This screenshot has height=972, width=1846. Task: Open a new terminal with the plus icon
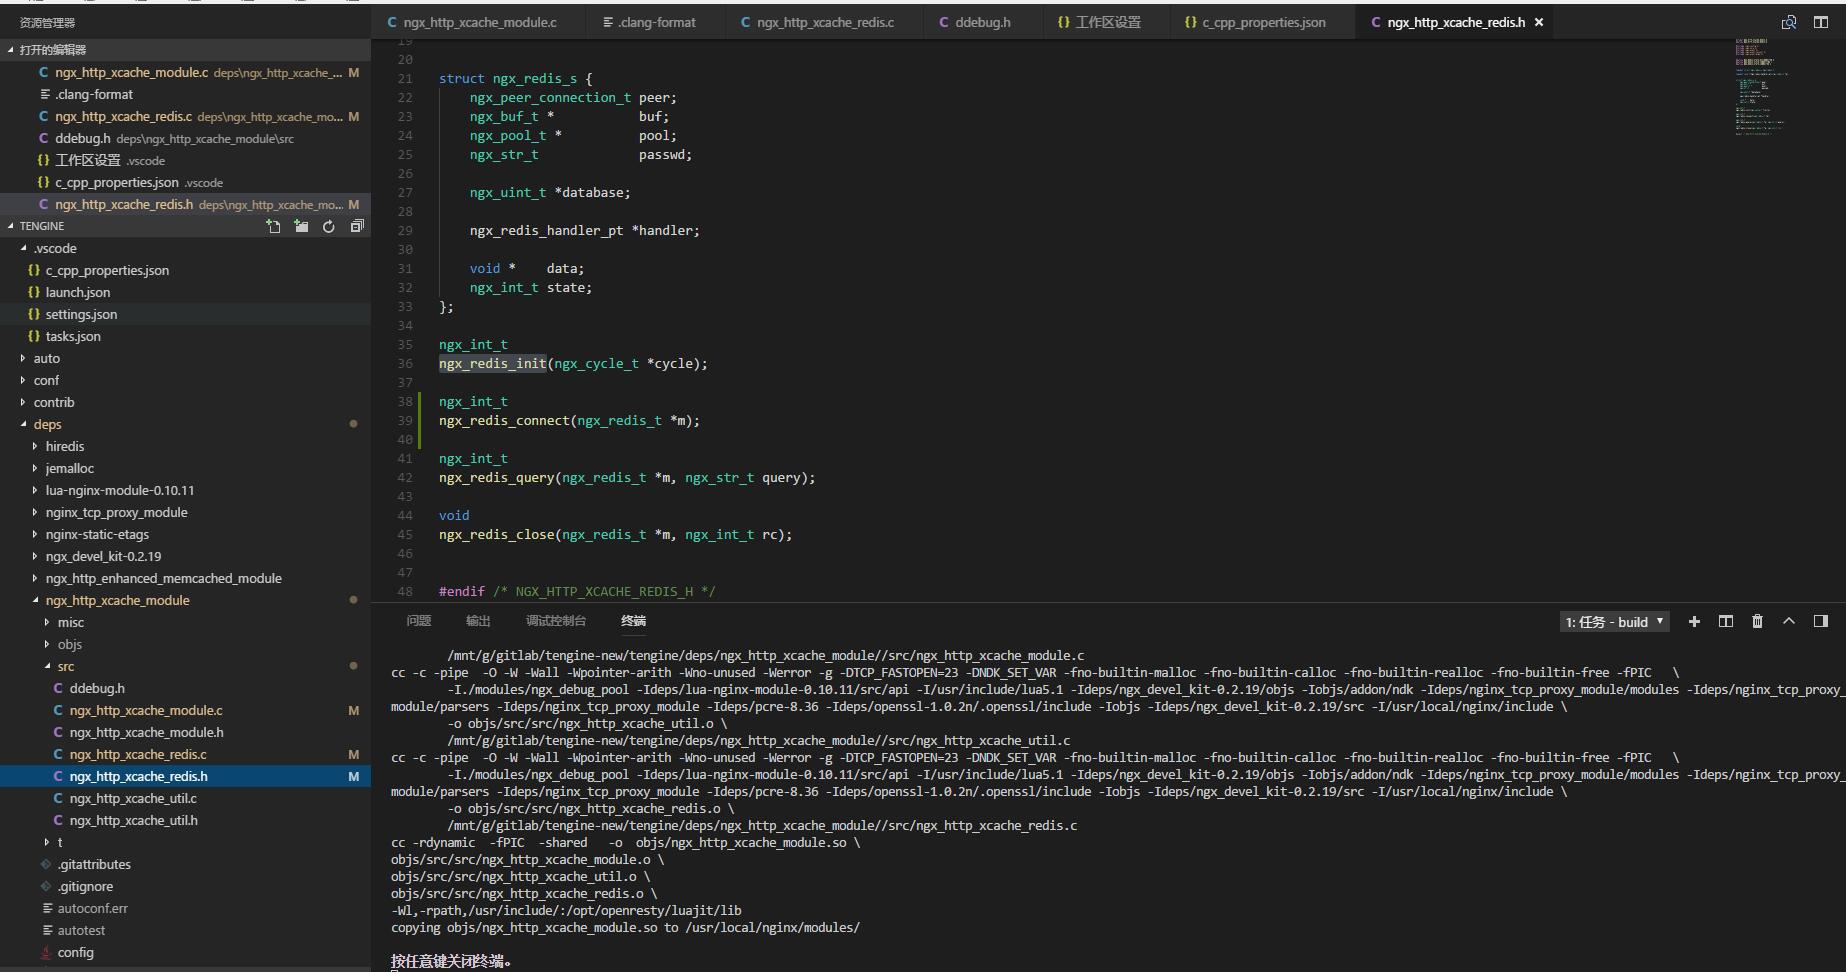coord(1694,621)
